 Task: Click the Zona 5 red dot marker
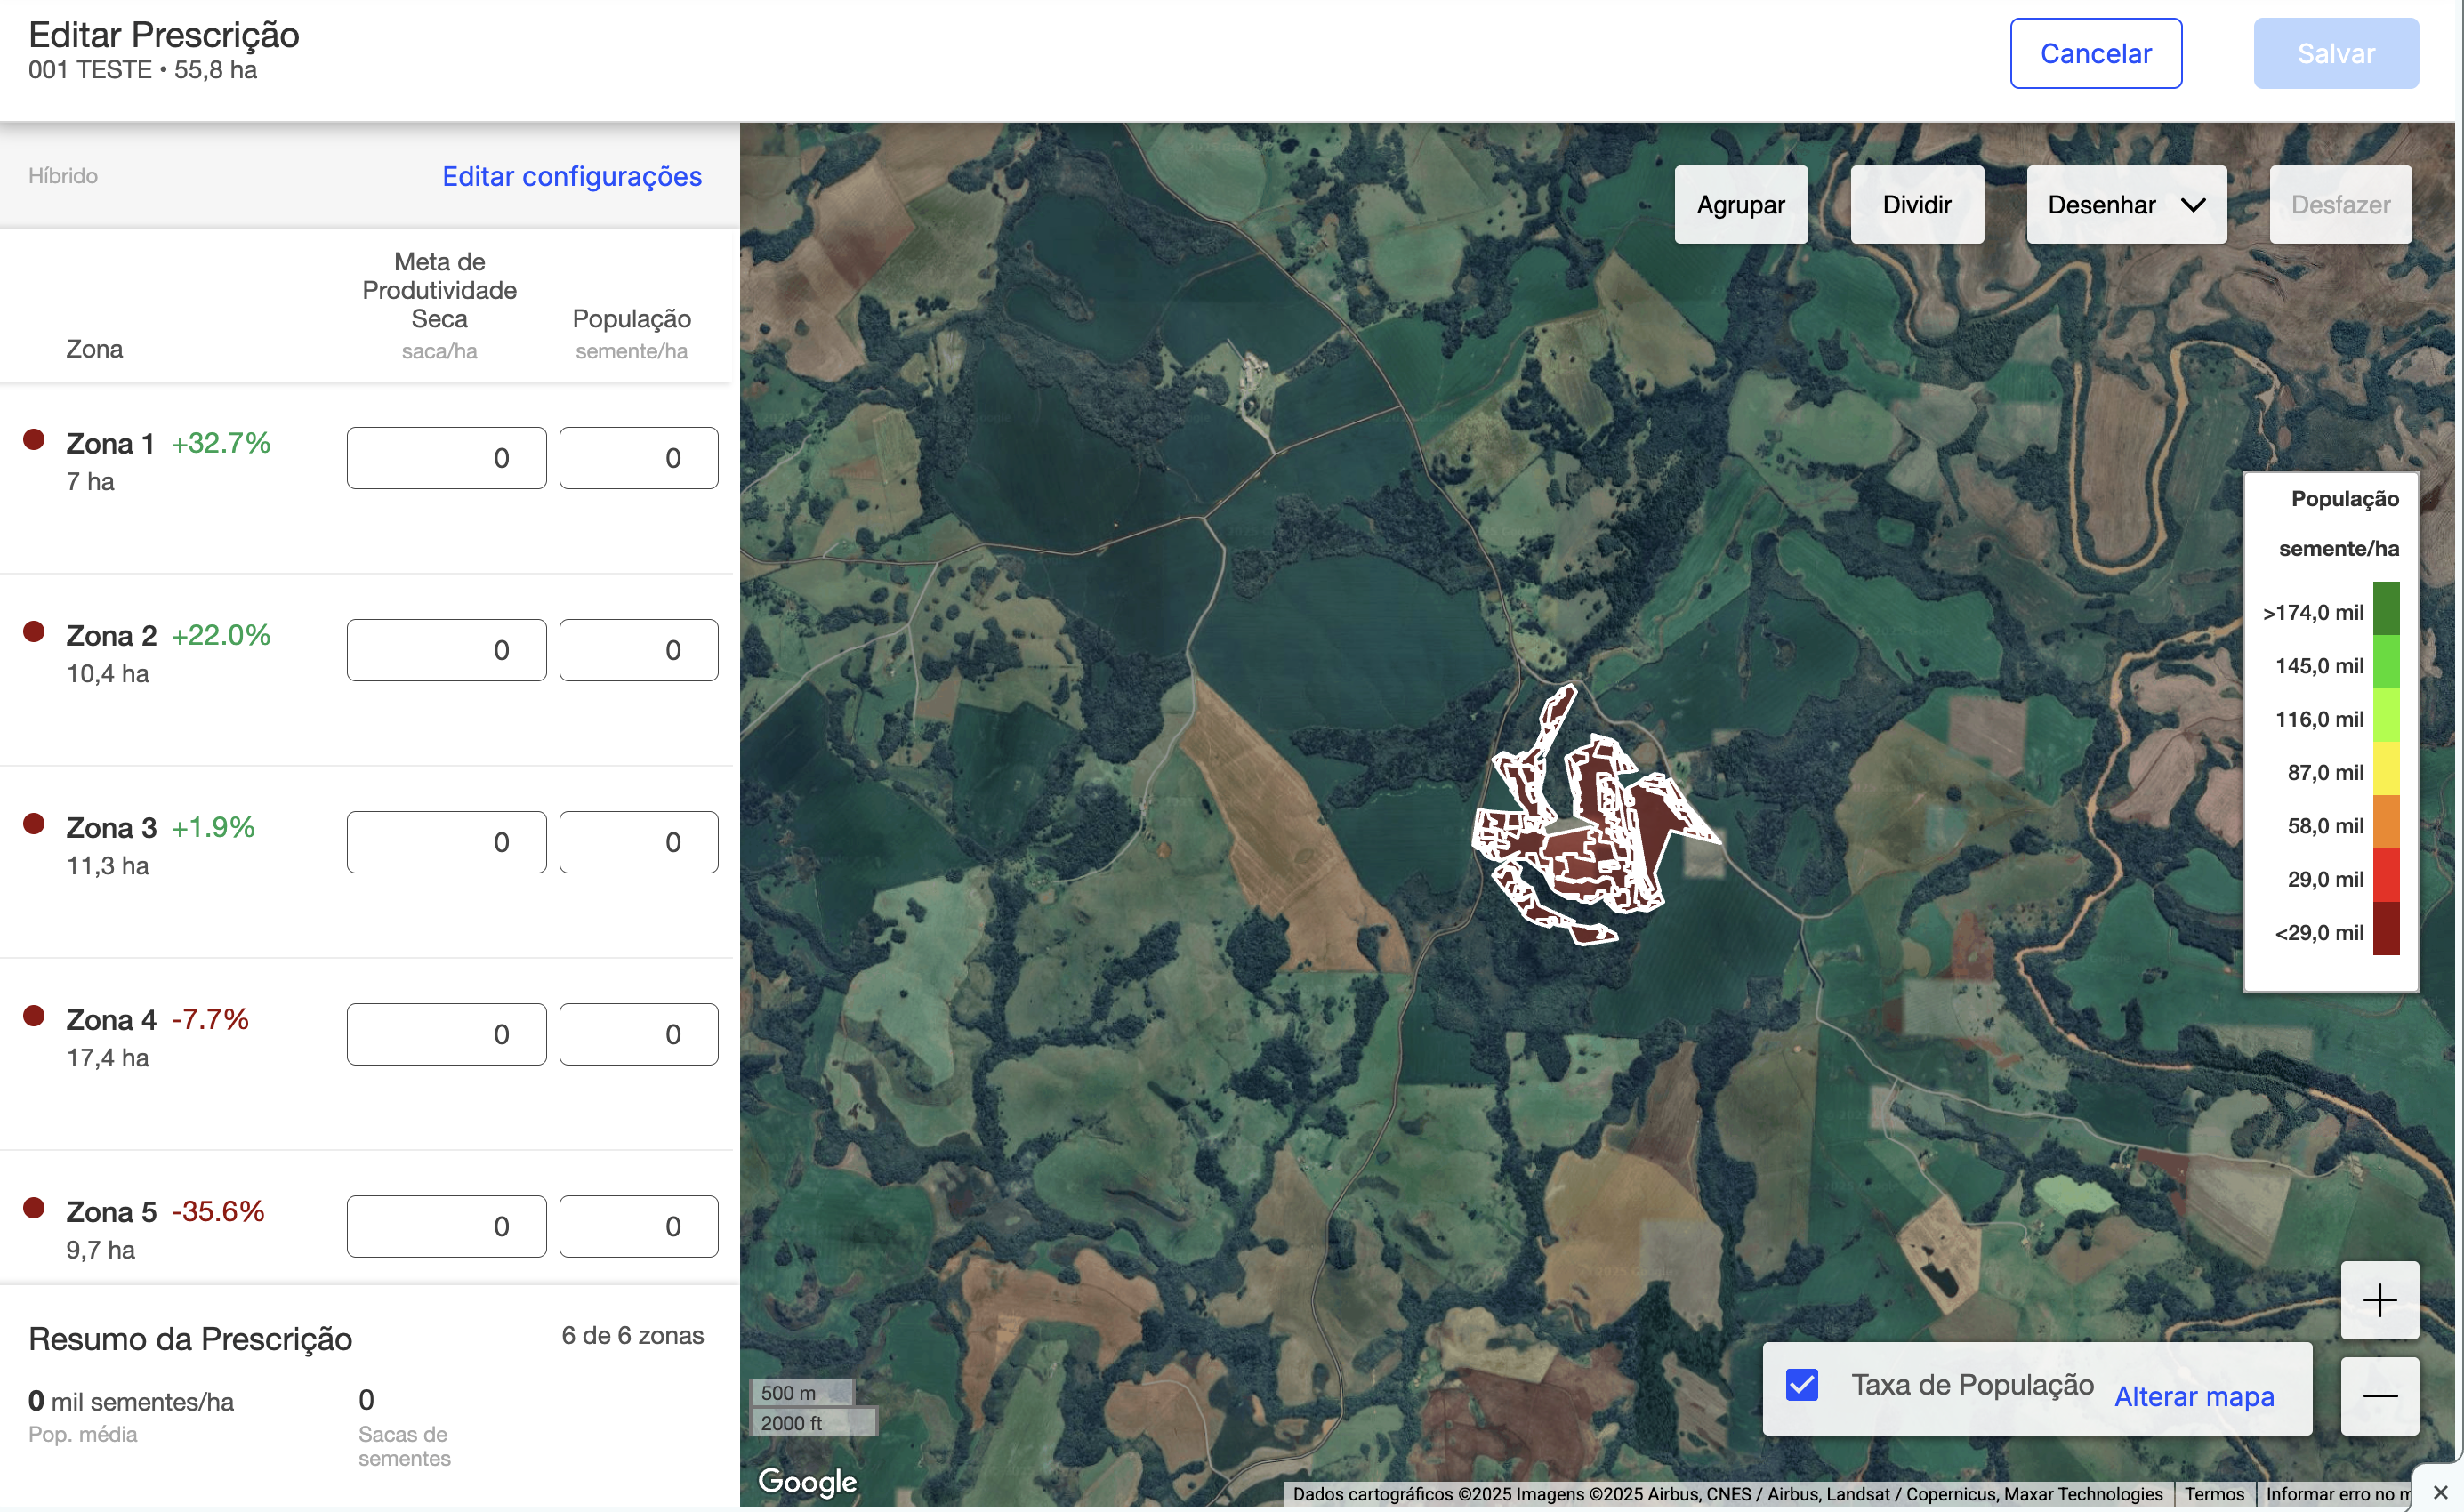[x=34, y=1208]
